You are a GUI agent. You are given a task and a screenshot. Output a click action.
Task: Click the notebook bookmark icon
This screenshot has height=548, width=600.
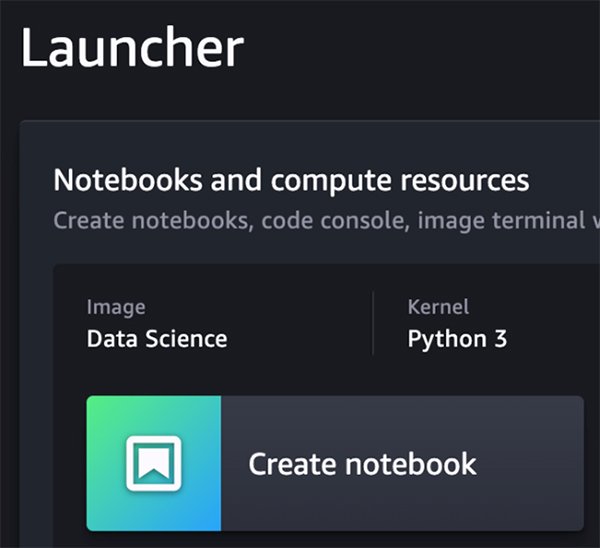coord(153,463)
